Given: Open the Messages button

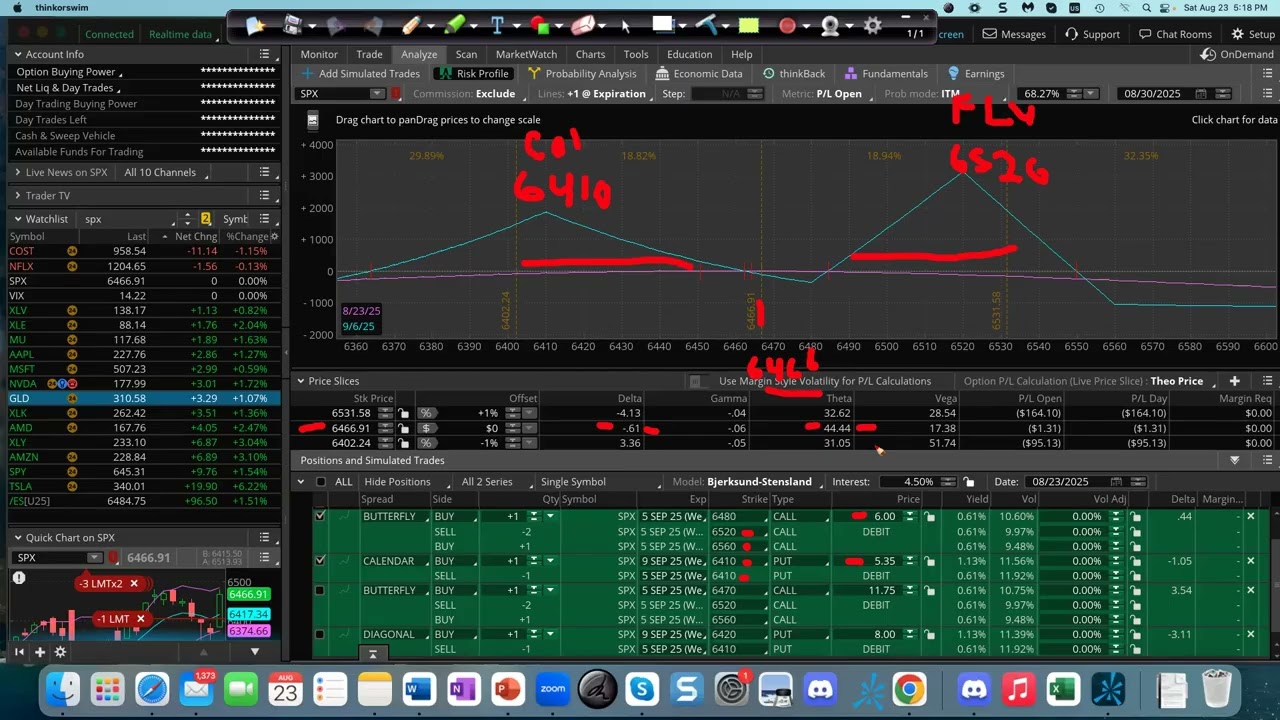Looking at the screenshot, I should 1014,34.
